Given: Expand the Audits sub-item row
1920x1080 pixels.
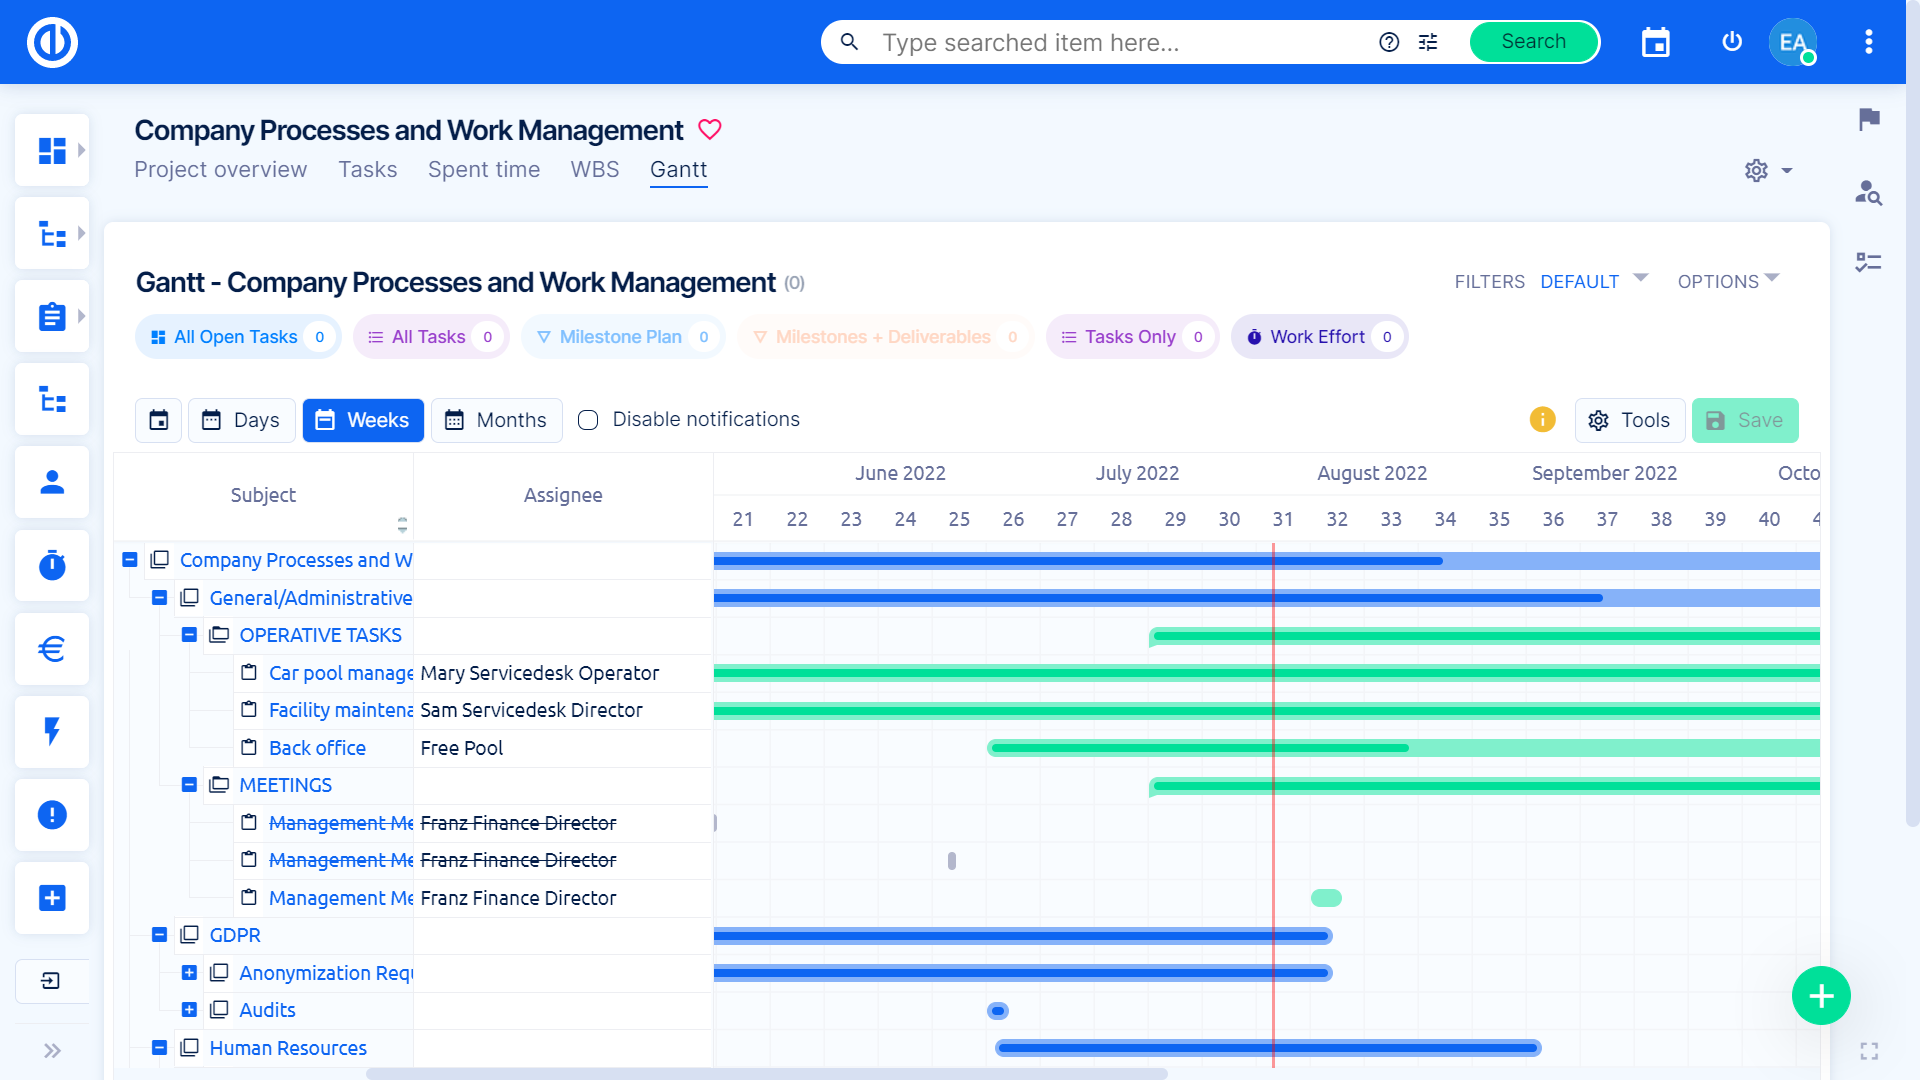Looking at the screenshot, I should pyautogui.click(x=189, y=1010).
